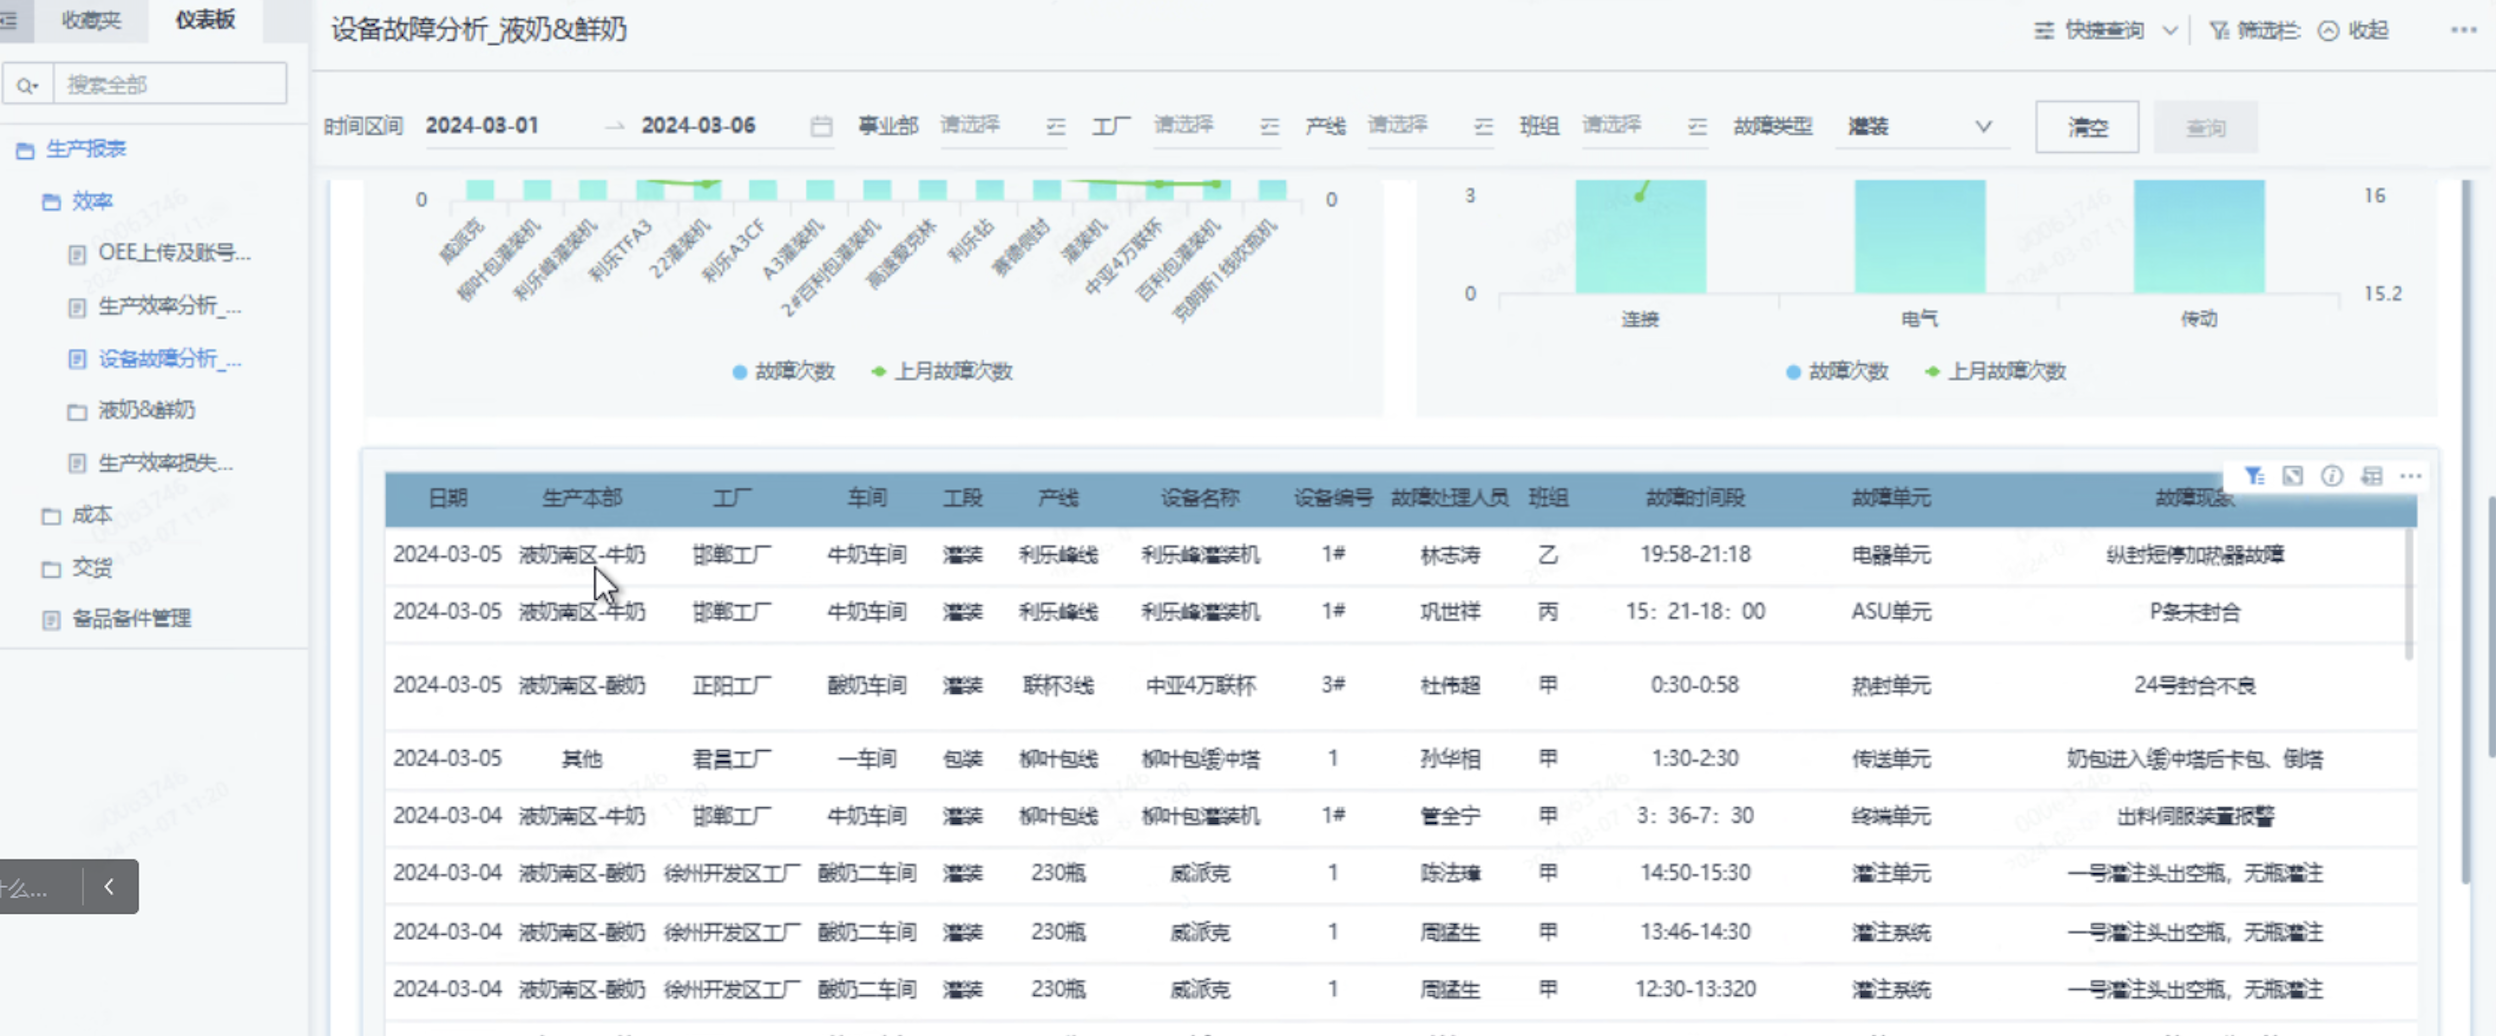Focus the 搜索全部 search box
The height and width of the screenshot is (1036, 2496).
click(170, 84)
